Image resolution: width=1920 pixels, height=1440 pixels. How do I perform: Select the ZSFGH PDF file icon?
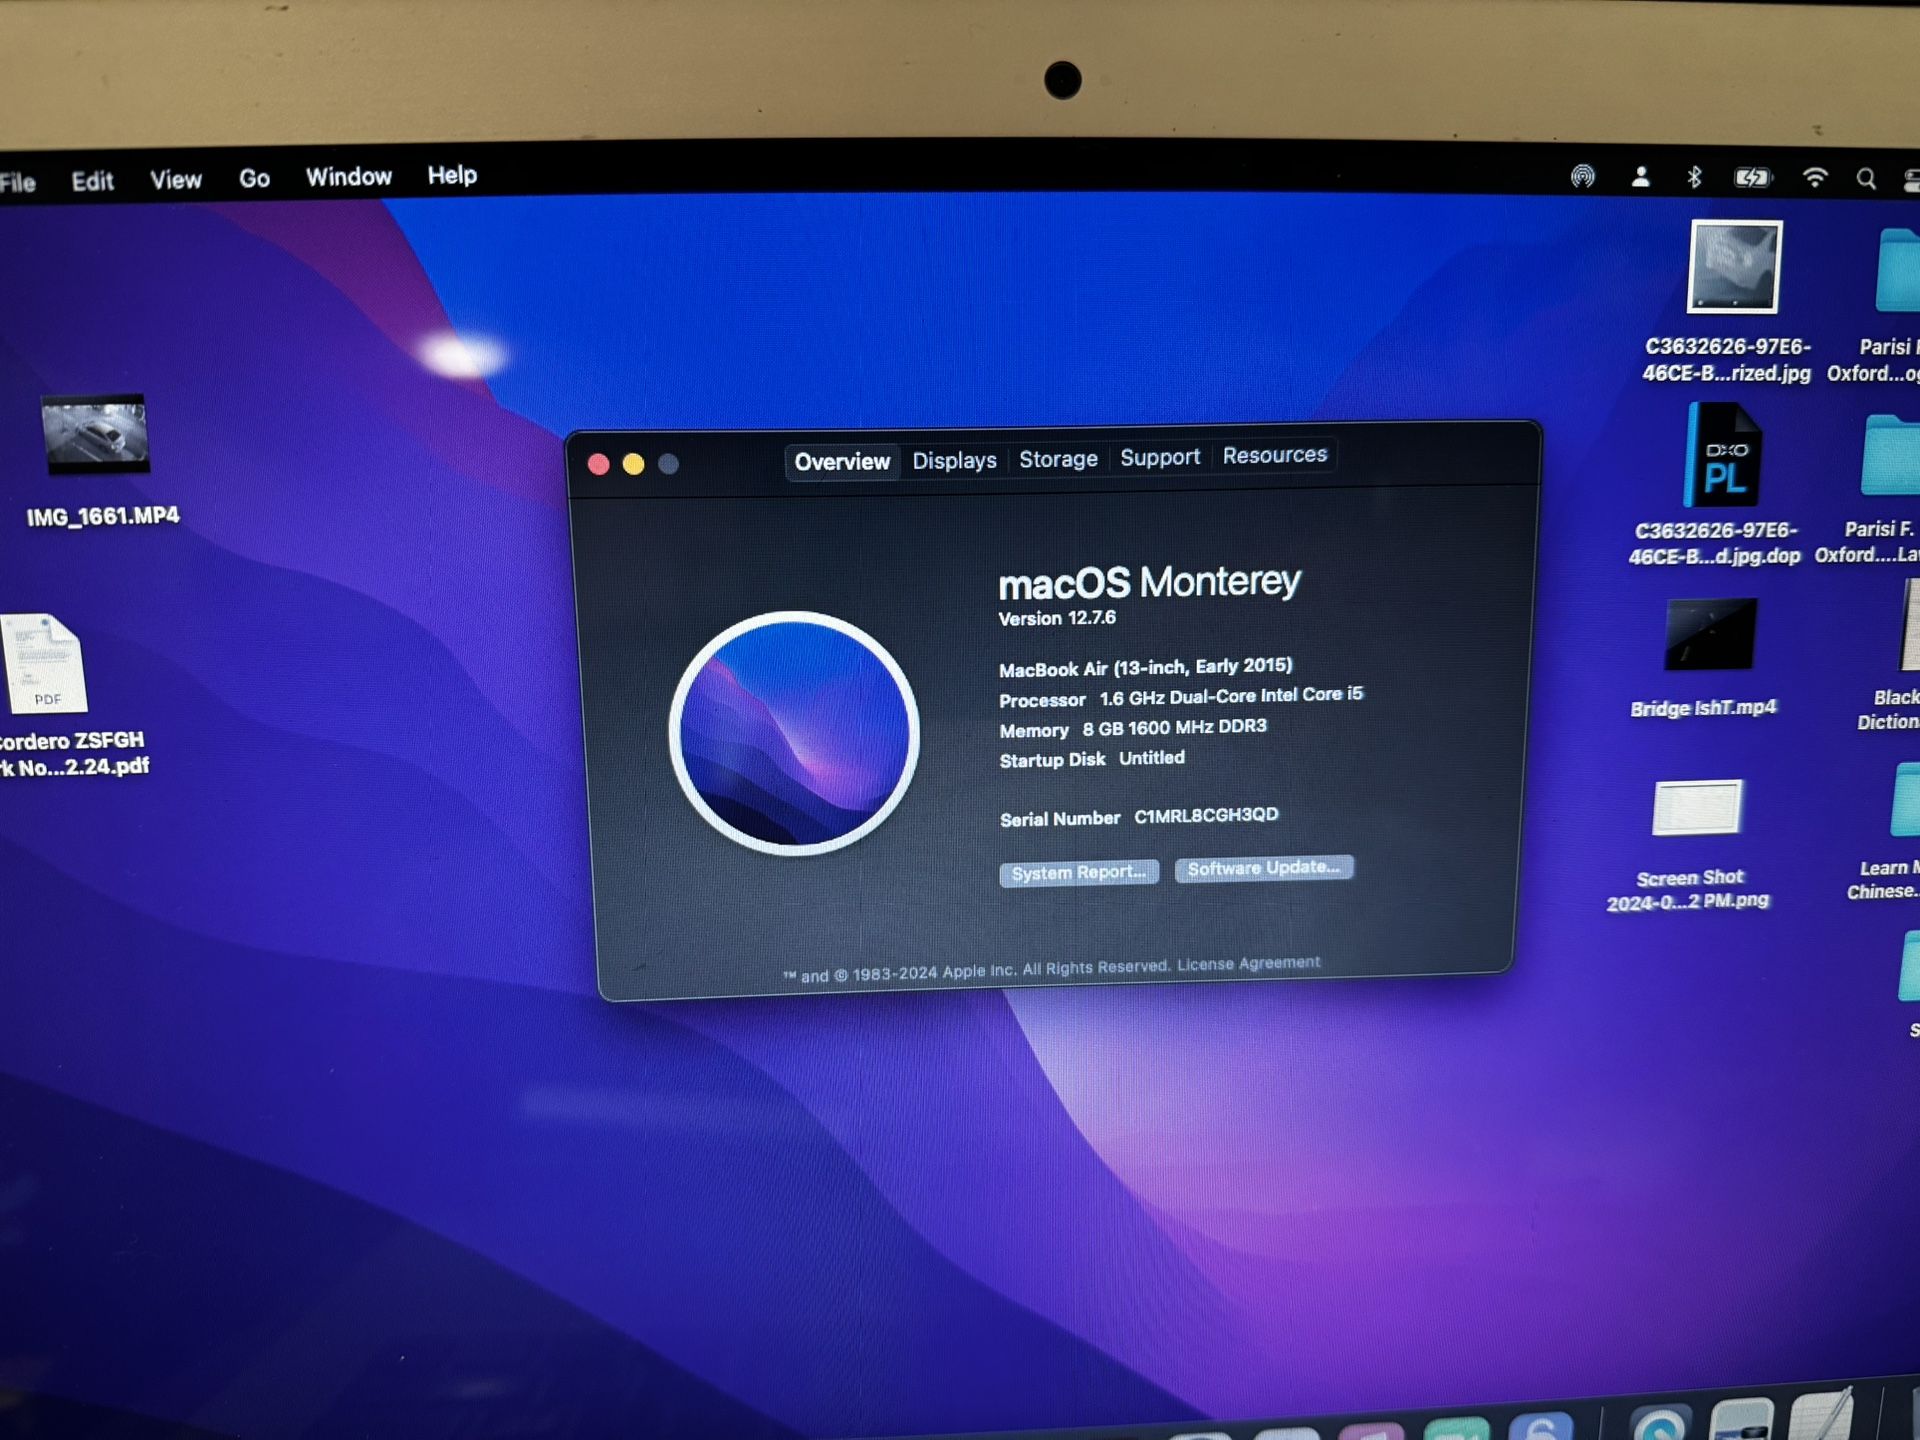pyautogui.click(x=43, y=663)
